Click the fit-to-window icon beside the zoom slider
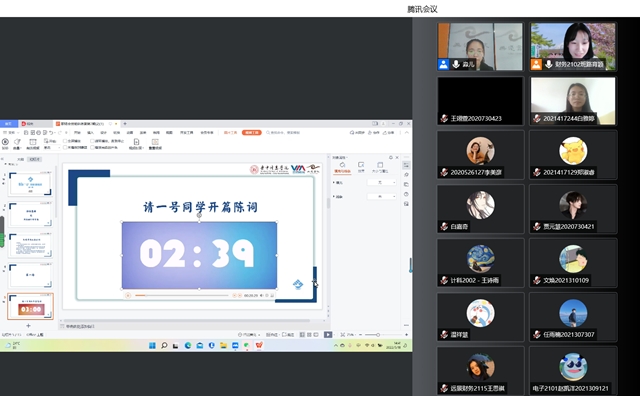Viewport: 640px width, 396px height. [x=342, y=335]
